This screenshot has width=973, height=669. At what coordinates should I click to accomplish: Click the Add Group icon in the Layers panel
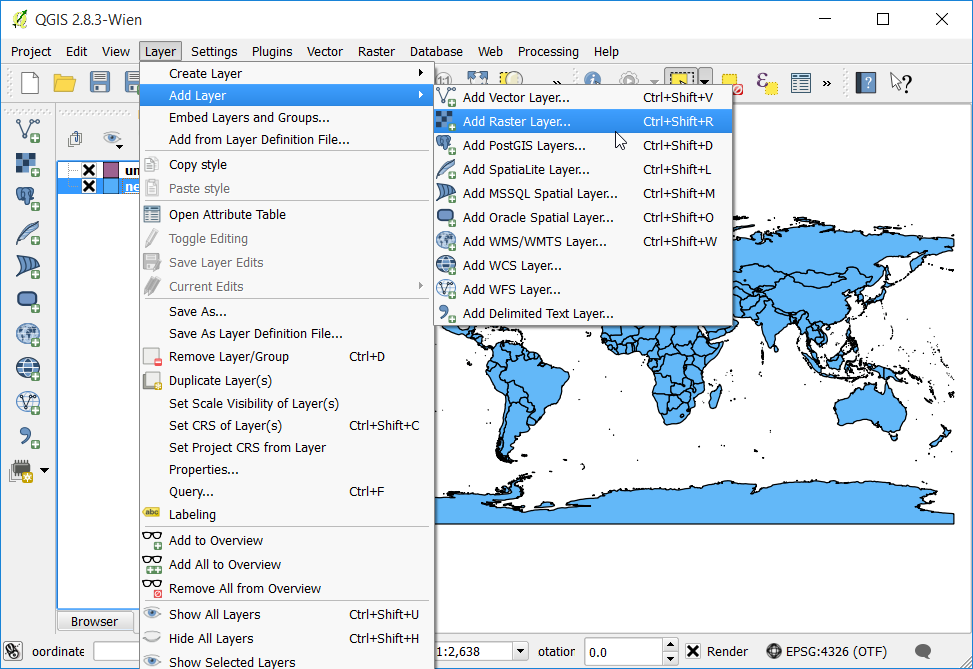[75, 138]
